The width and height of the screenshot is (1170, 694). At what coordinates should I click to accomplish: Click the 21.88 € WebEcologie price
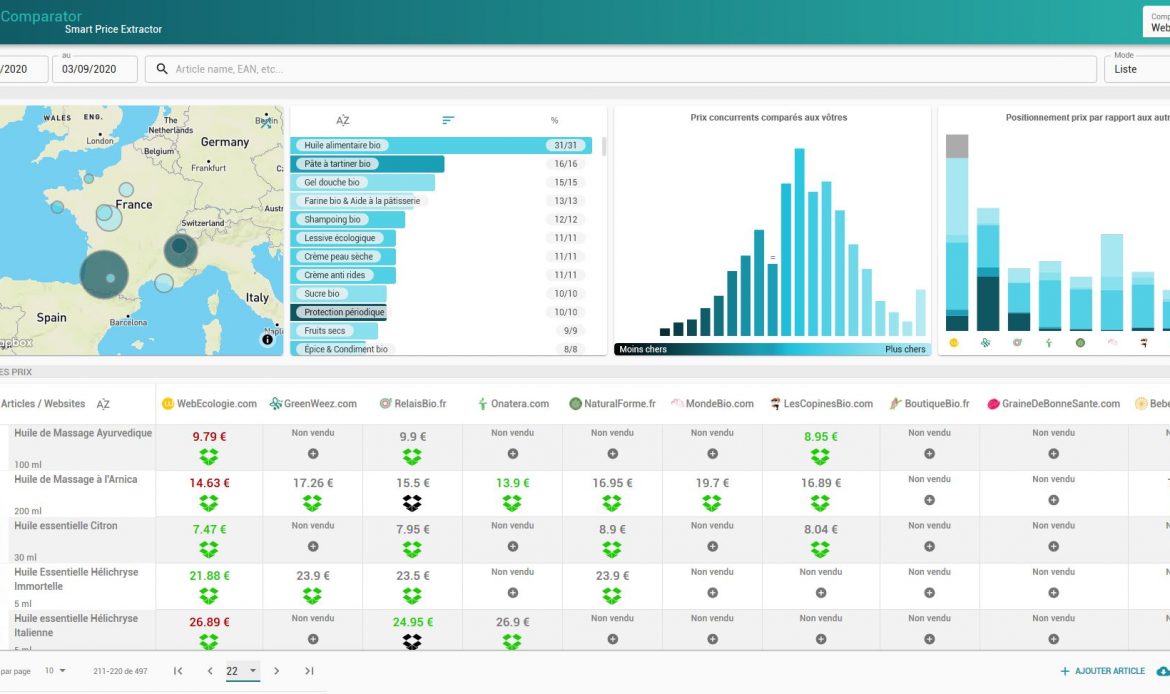point(209,575)
